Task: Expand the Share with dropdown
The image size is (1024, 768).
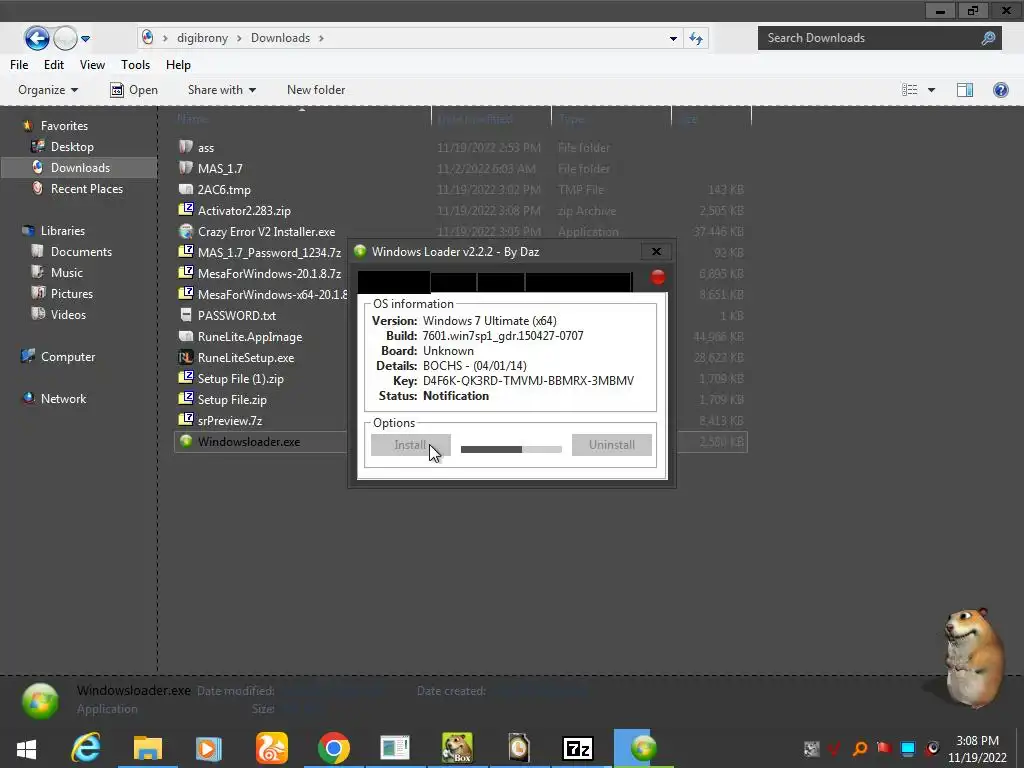Action: [222, 89]
